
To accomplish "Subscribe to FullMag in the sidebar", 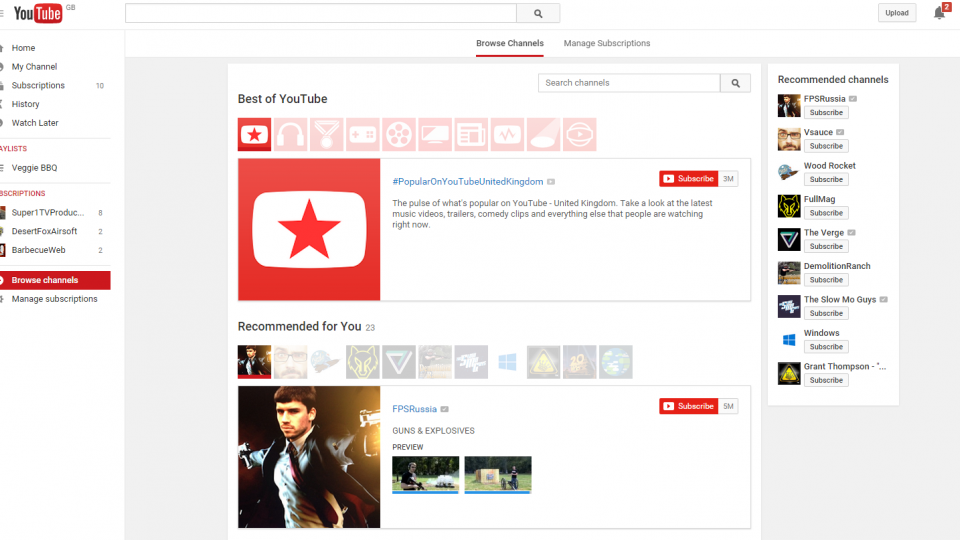I will pyautogui.click(x=826, y=213).
